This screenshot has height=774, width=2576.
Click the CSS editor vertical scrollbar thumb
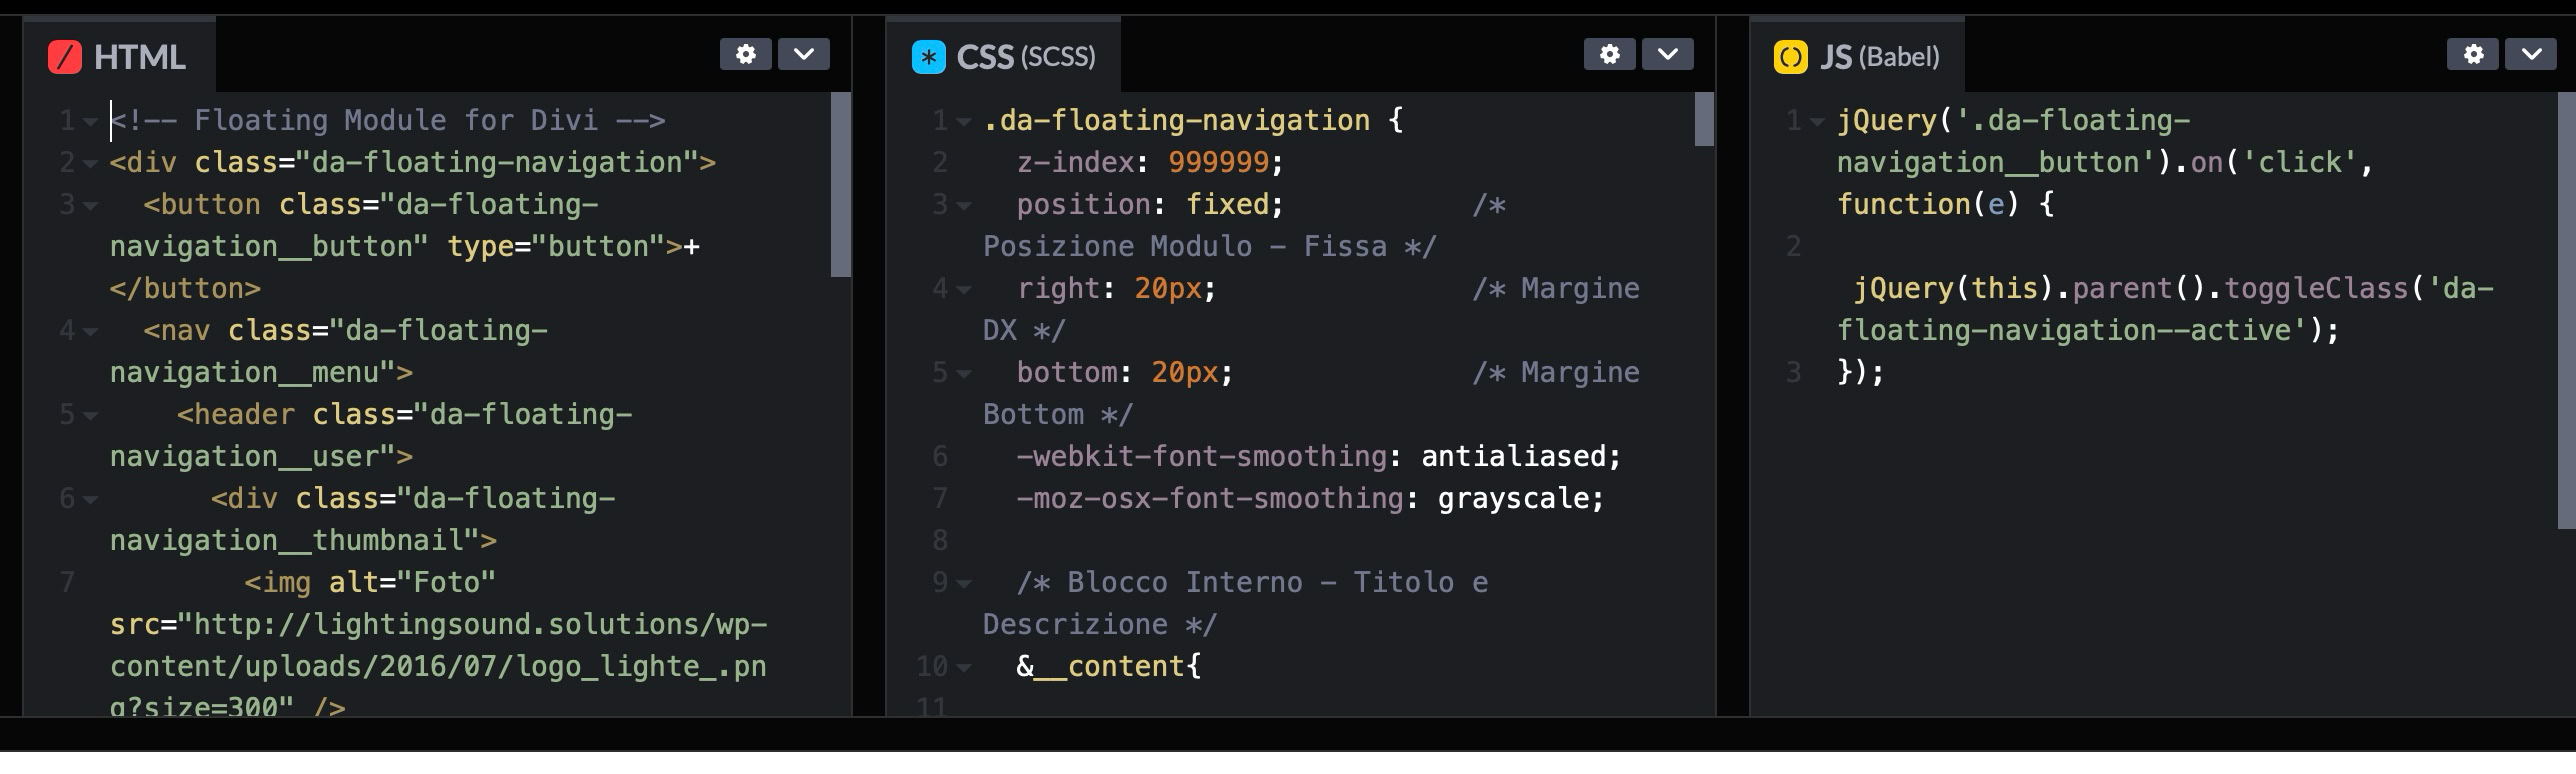1704,119
